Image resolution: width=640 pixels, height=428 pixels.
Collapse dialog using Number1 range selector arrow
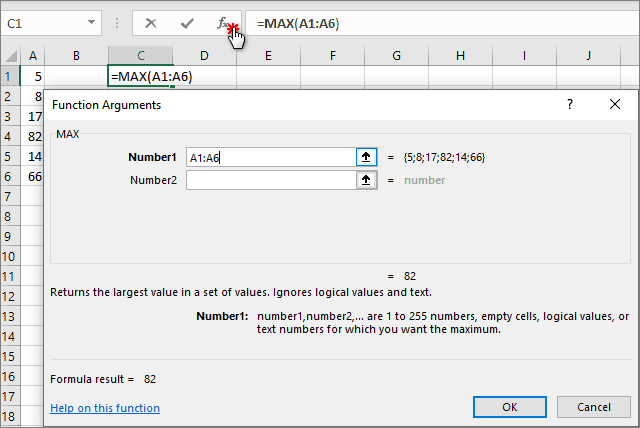point(366,157)
